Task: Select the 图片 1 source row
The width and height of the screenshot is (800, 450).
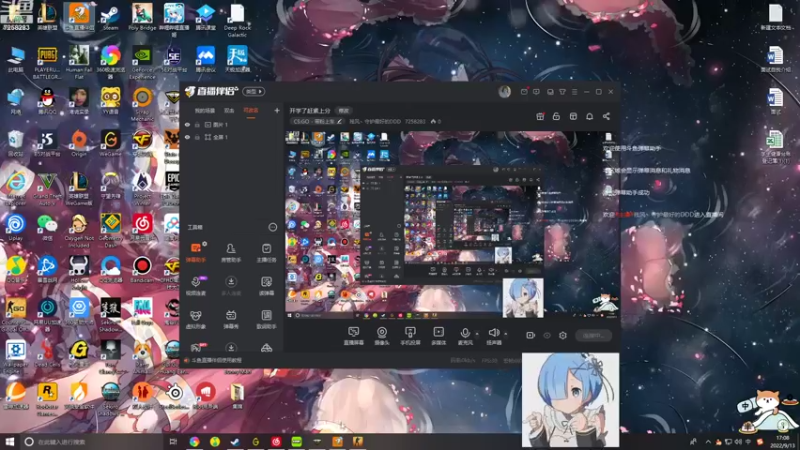Action: tap(232, 124)
